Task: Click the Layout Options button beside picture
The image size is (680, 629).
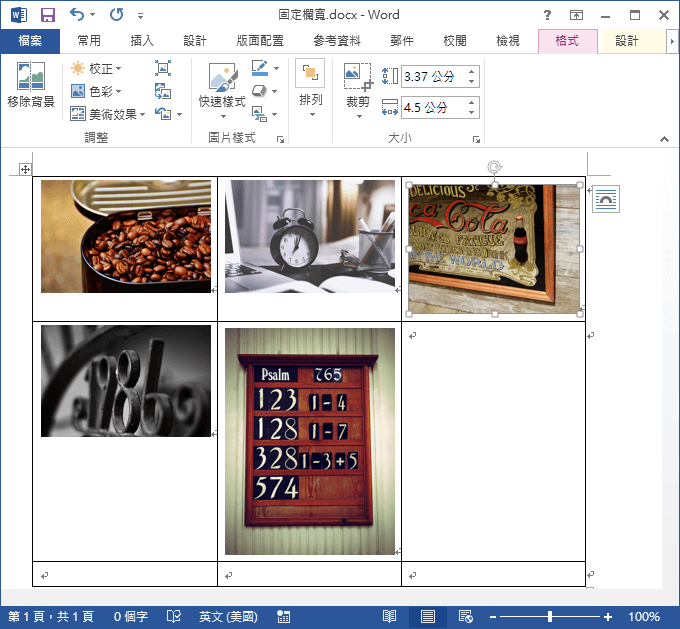Action: tap(606, 199)
